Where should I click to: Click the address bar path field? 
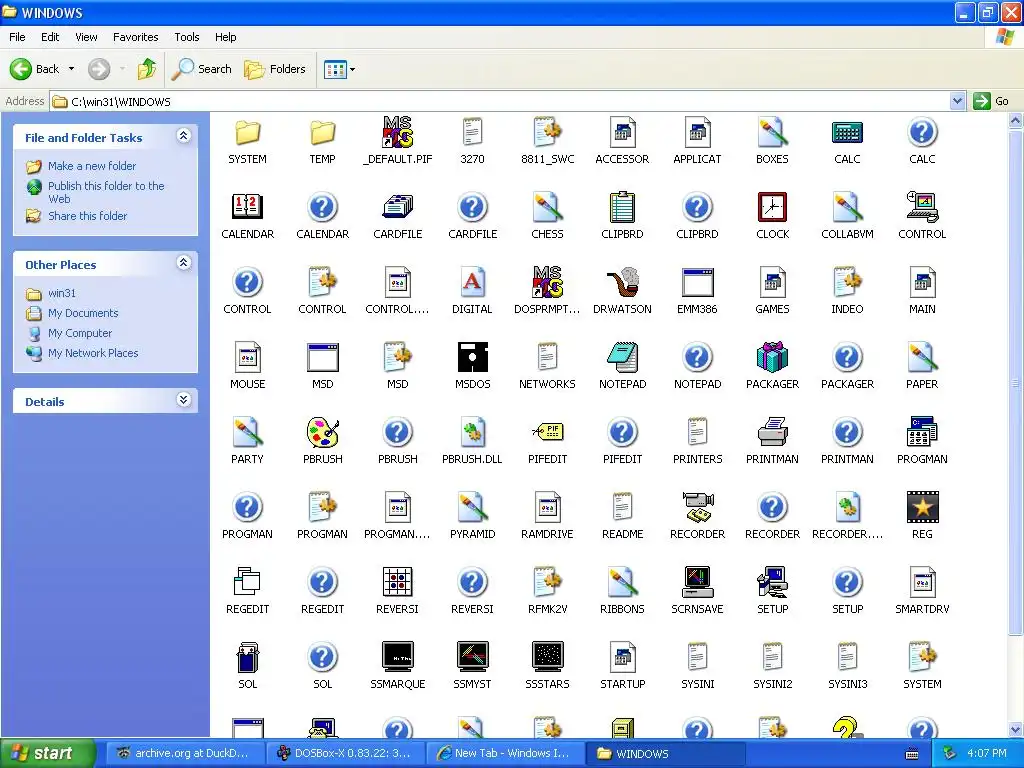501,101
